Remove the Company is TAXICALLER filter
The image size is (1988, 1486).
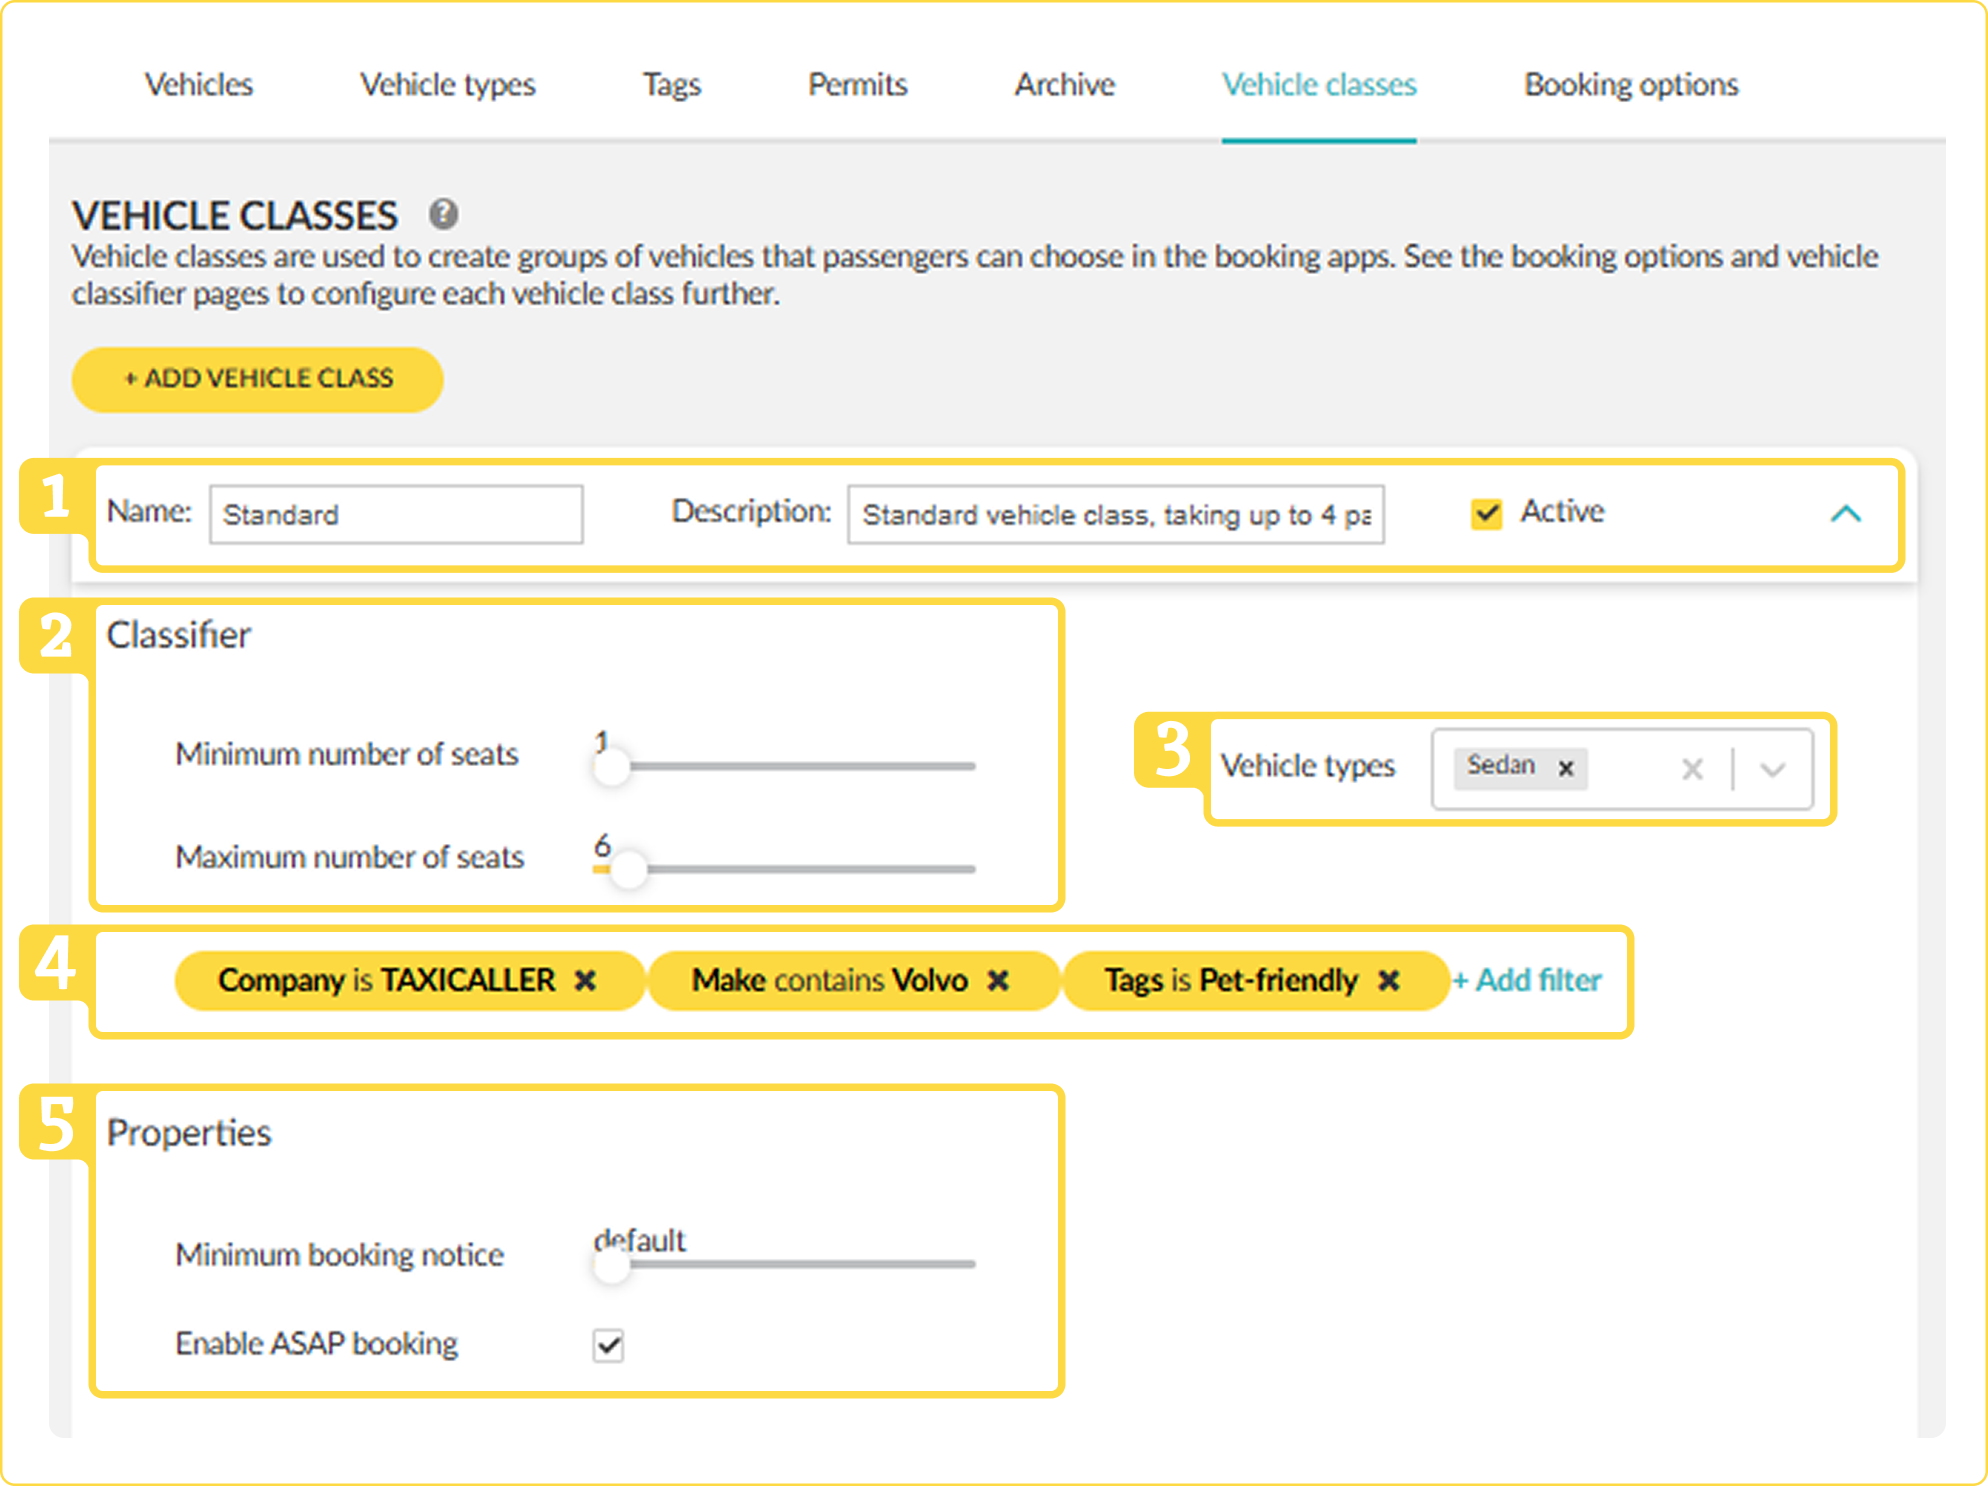(585, 981)
